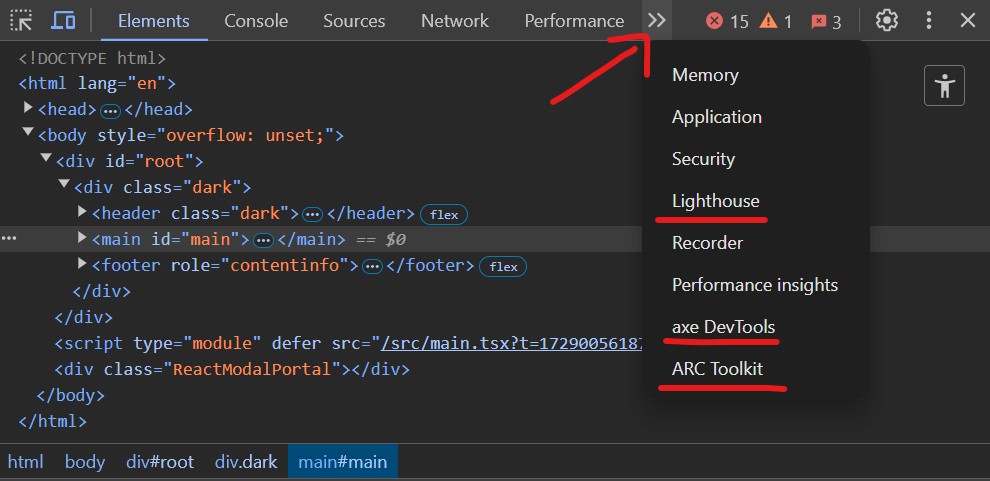Click the script type="module" line
Image resolution: width=990 pixels, height=481 pixels.
pos(349,344)
